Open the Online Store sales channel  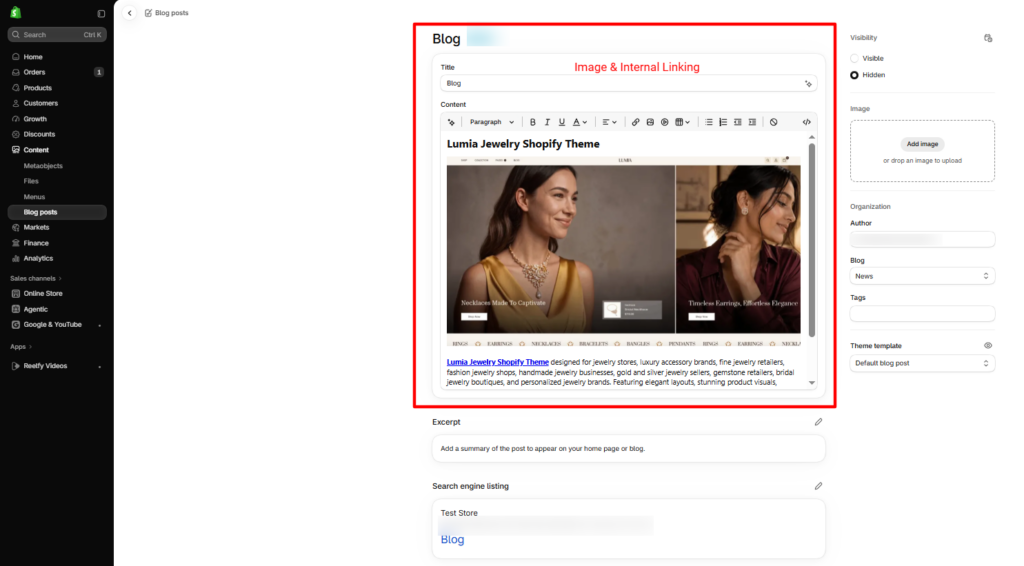pos(57,294)
